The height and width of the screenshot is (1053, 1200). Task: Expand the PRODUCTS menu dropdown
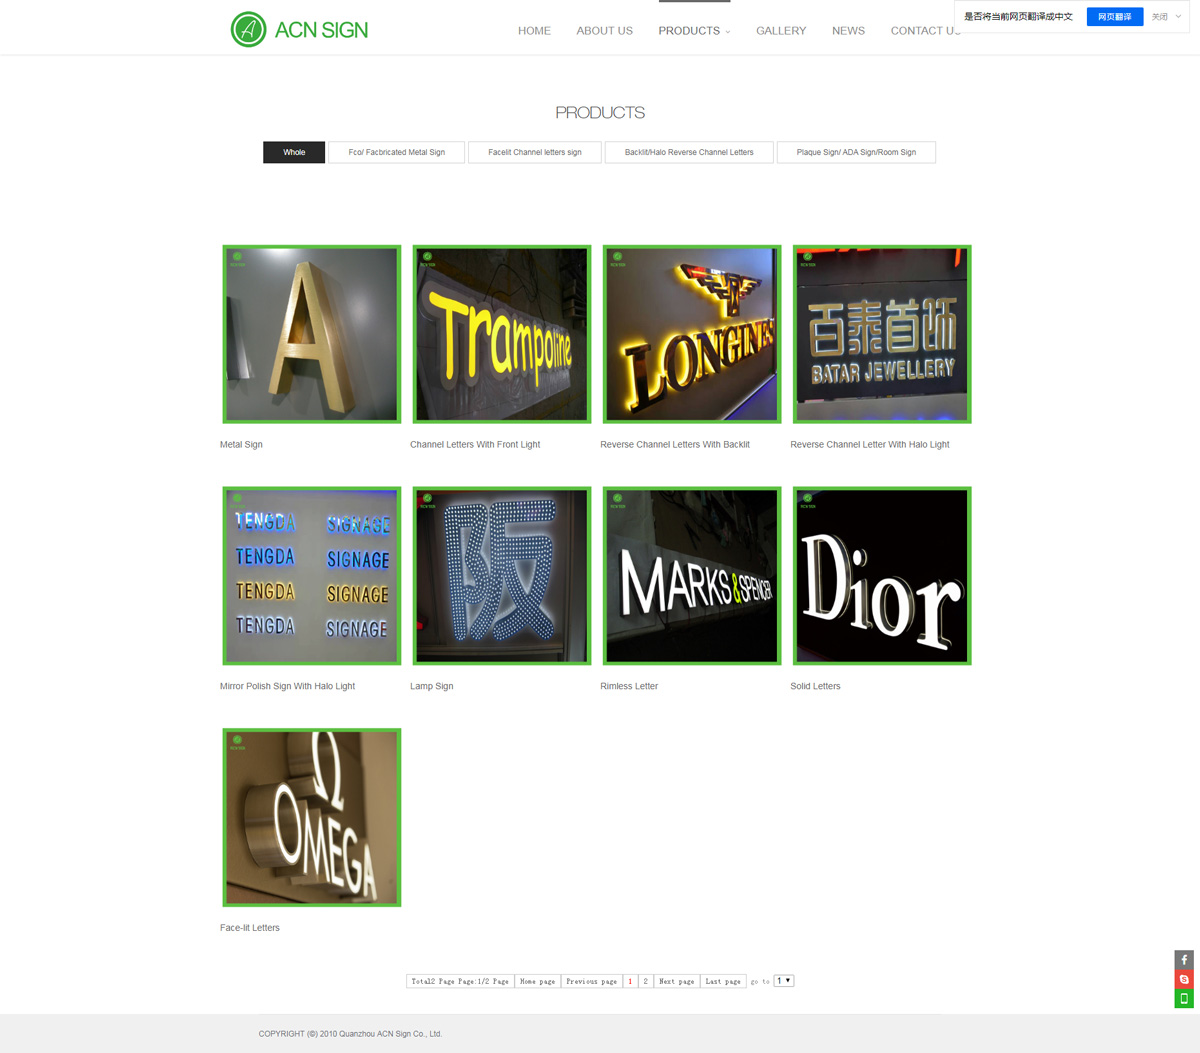point(694,31)
